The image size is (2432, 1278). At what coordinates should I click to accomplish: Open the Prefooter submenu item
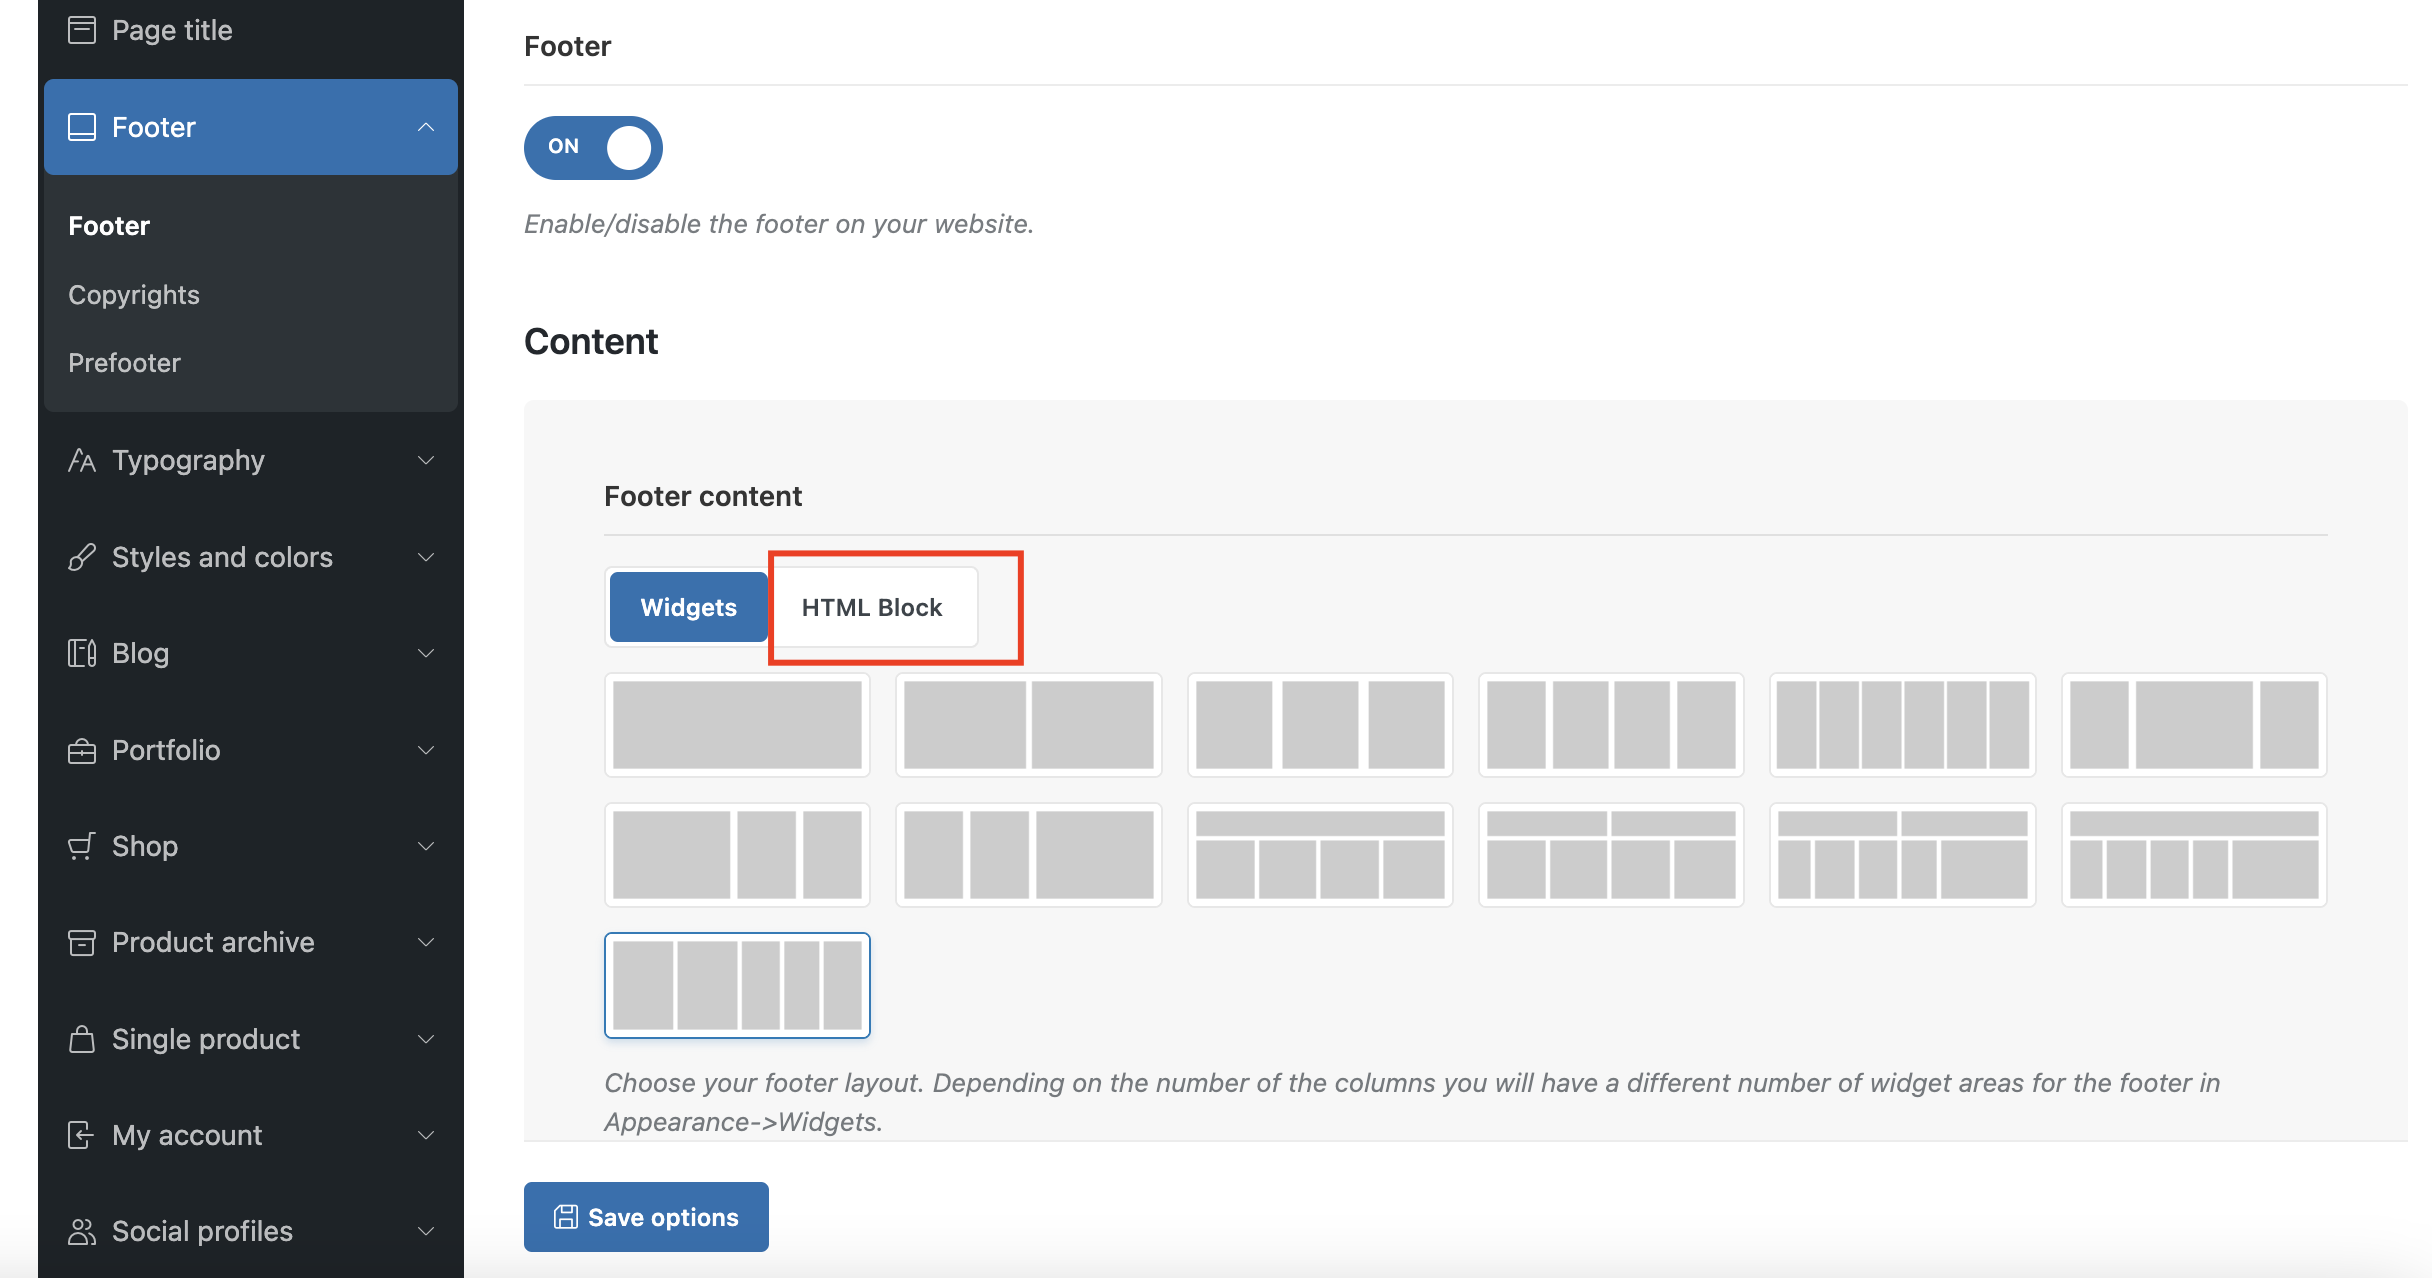[124, 363]
